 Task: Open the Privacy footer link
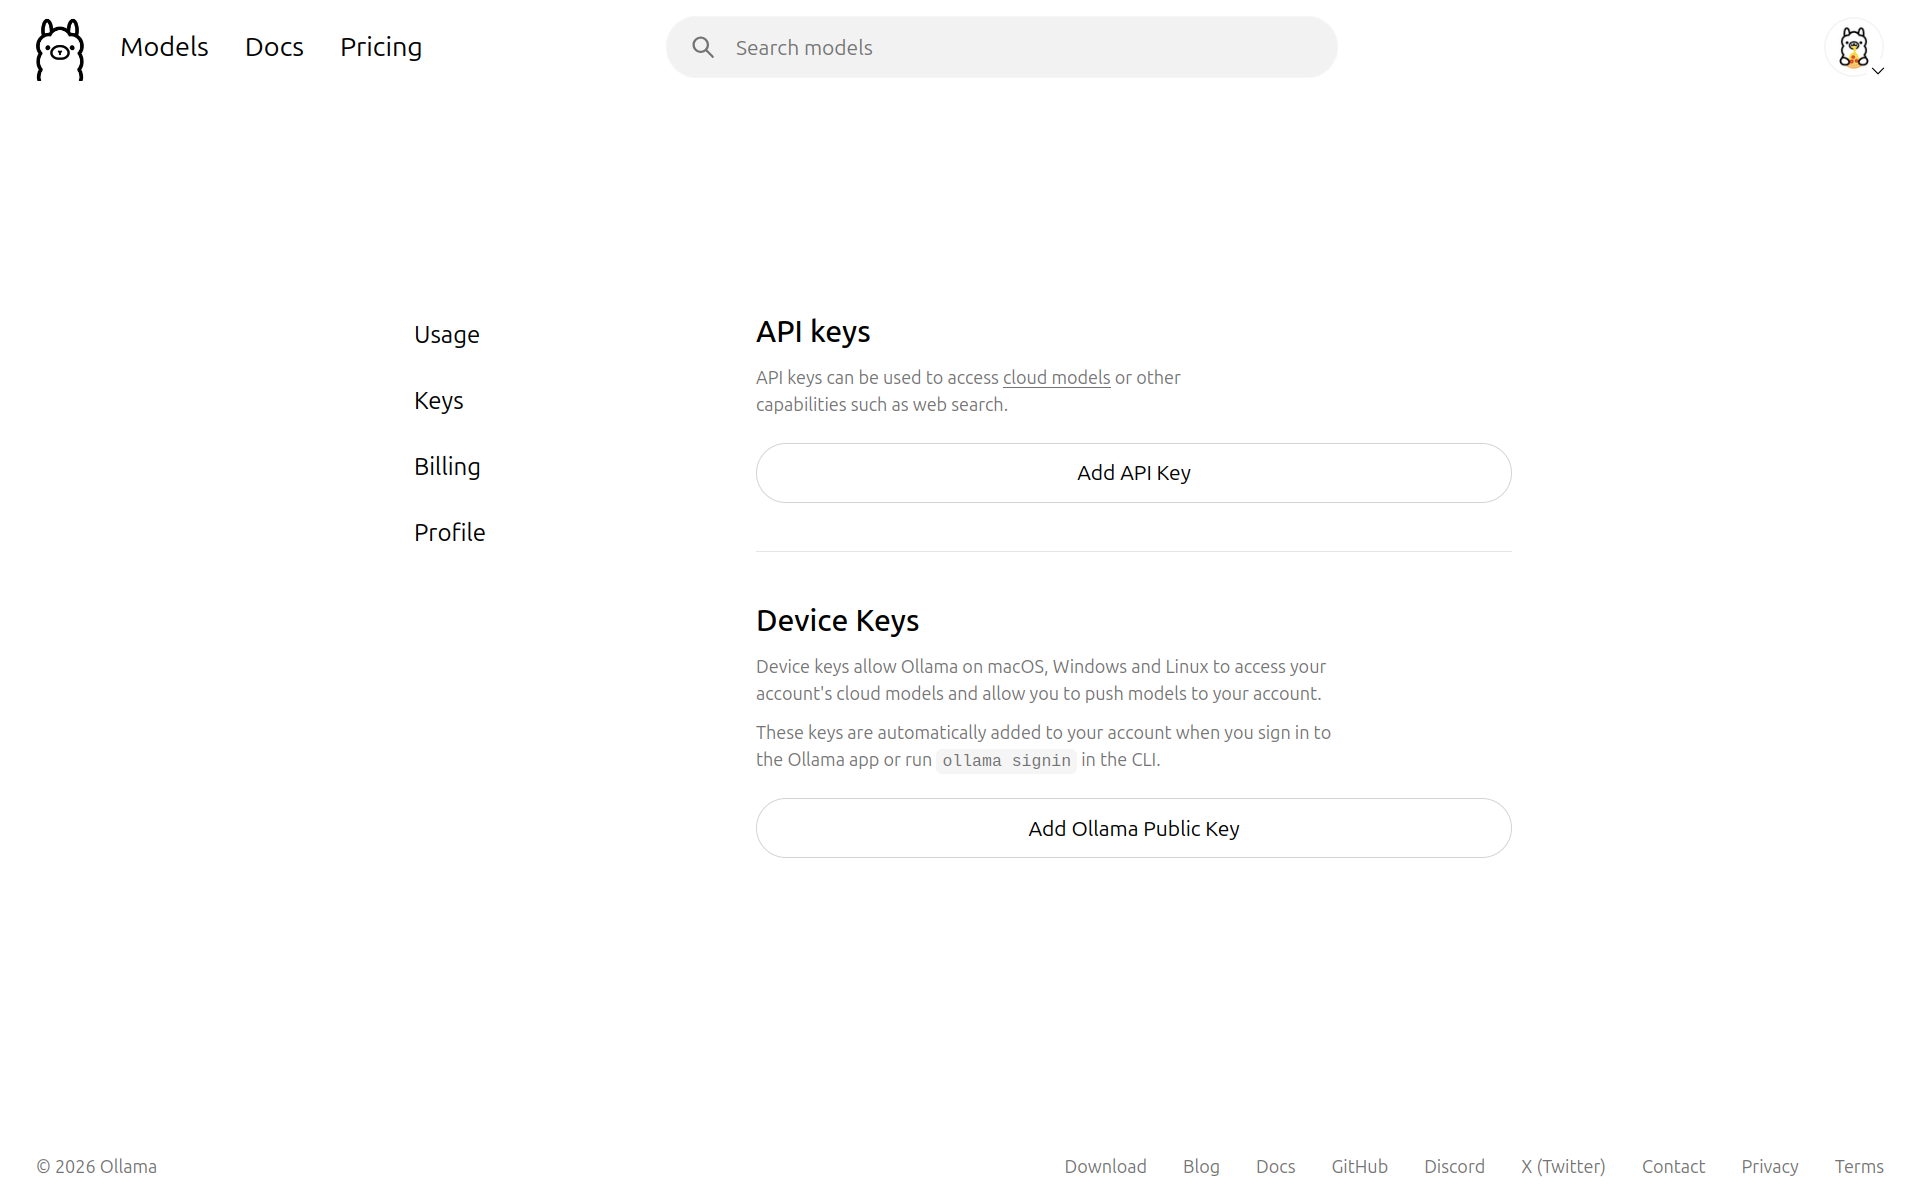1769,1166
